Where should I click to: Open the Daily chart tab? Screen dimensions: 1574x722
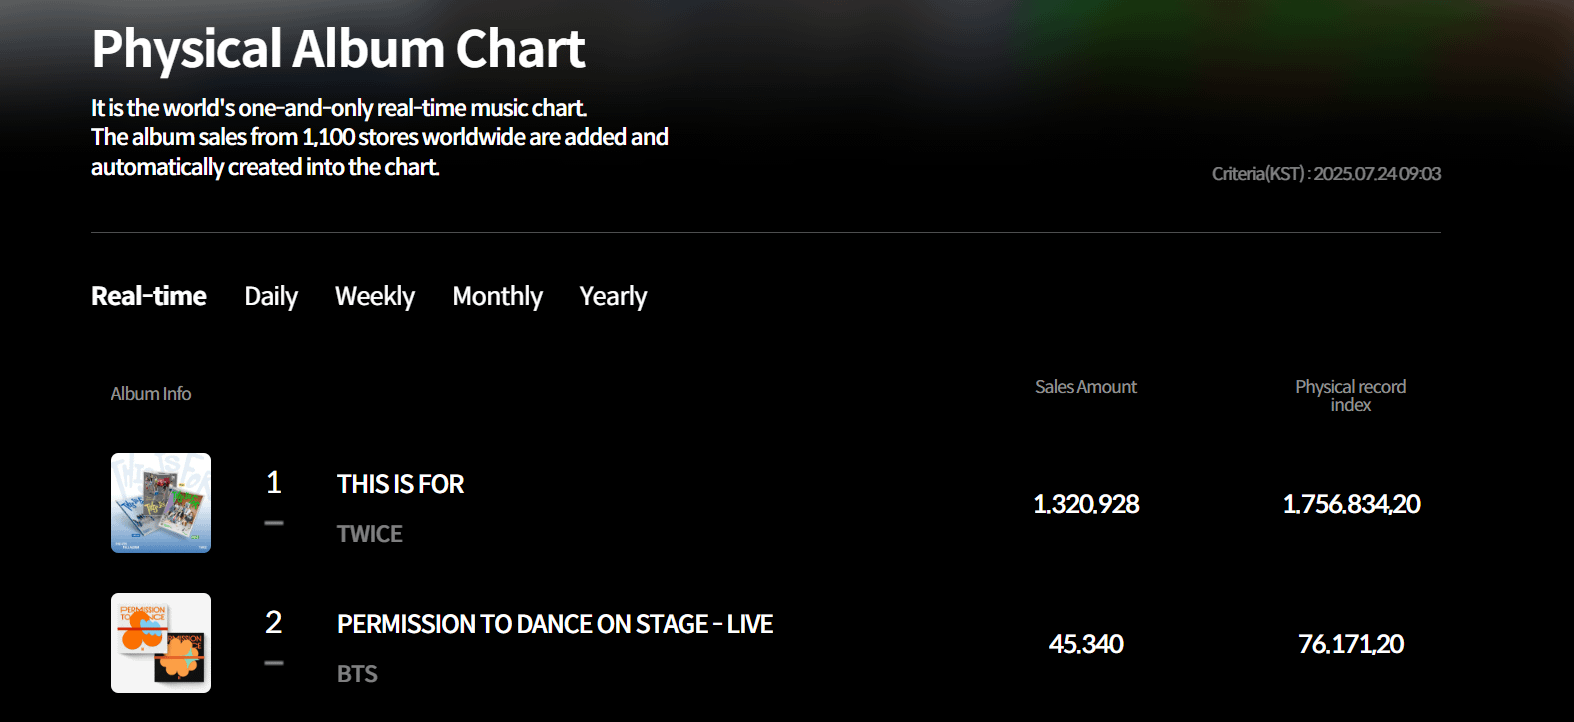point(271,296)
